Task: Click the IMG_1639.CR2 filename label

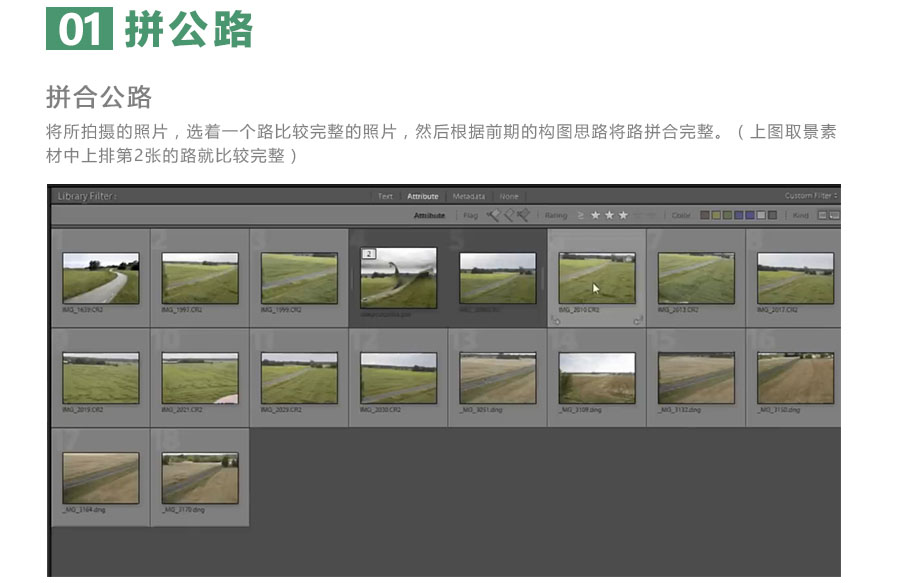Action: tap(83, 310)
